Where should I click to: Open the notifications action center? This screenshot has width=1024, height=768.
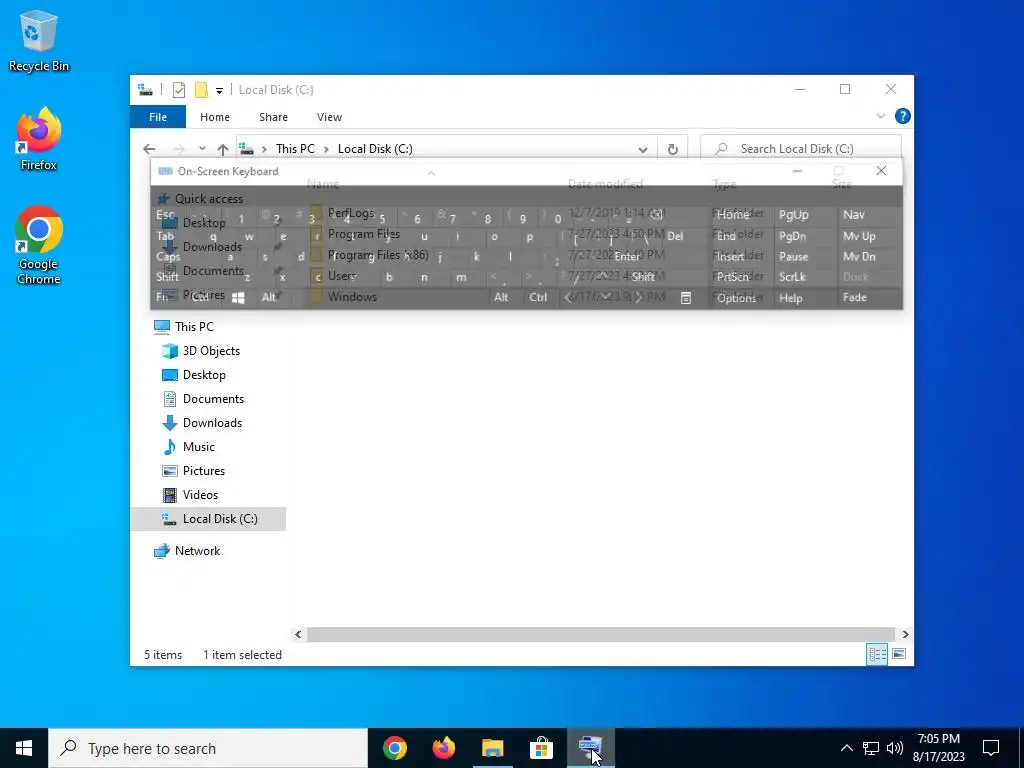[x=991, y=748]
